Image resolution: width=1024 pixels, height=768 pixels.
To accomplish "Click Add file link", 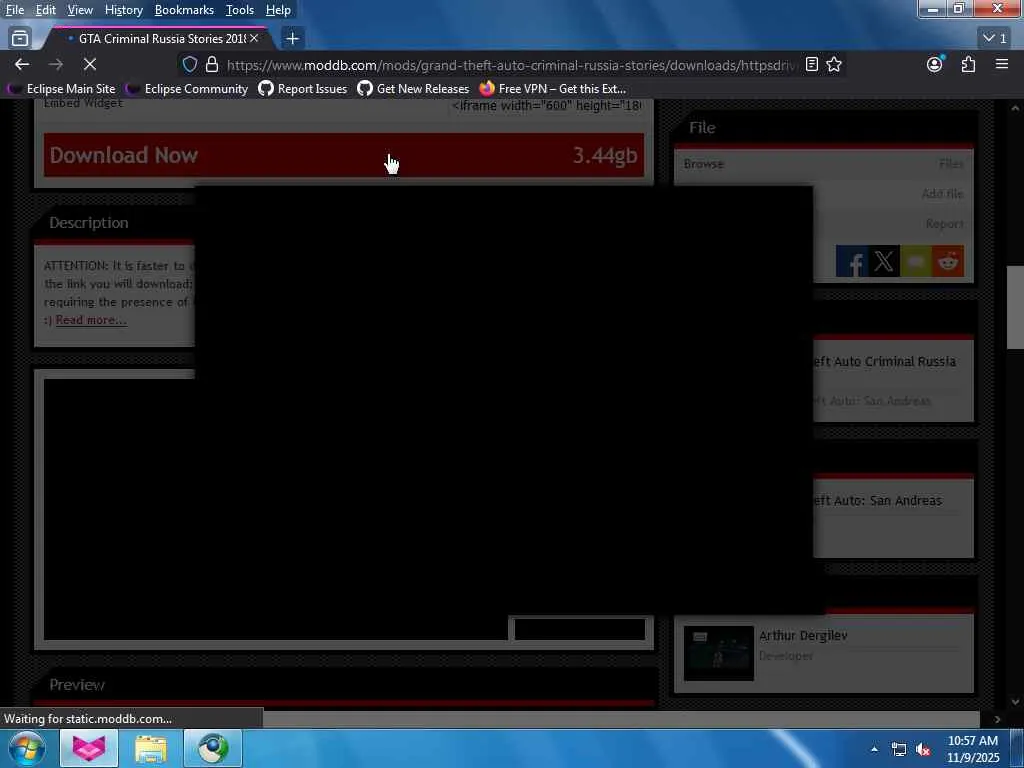I will coord(942,194).
